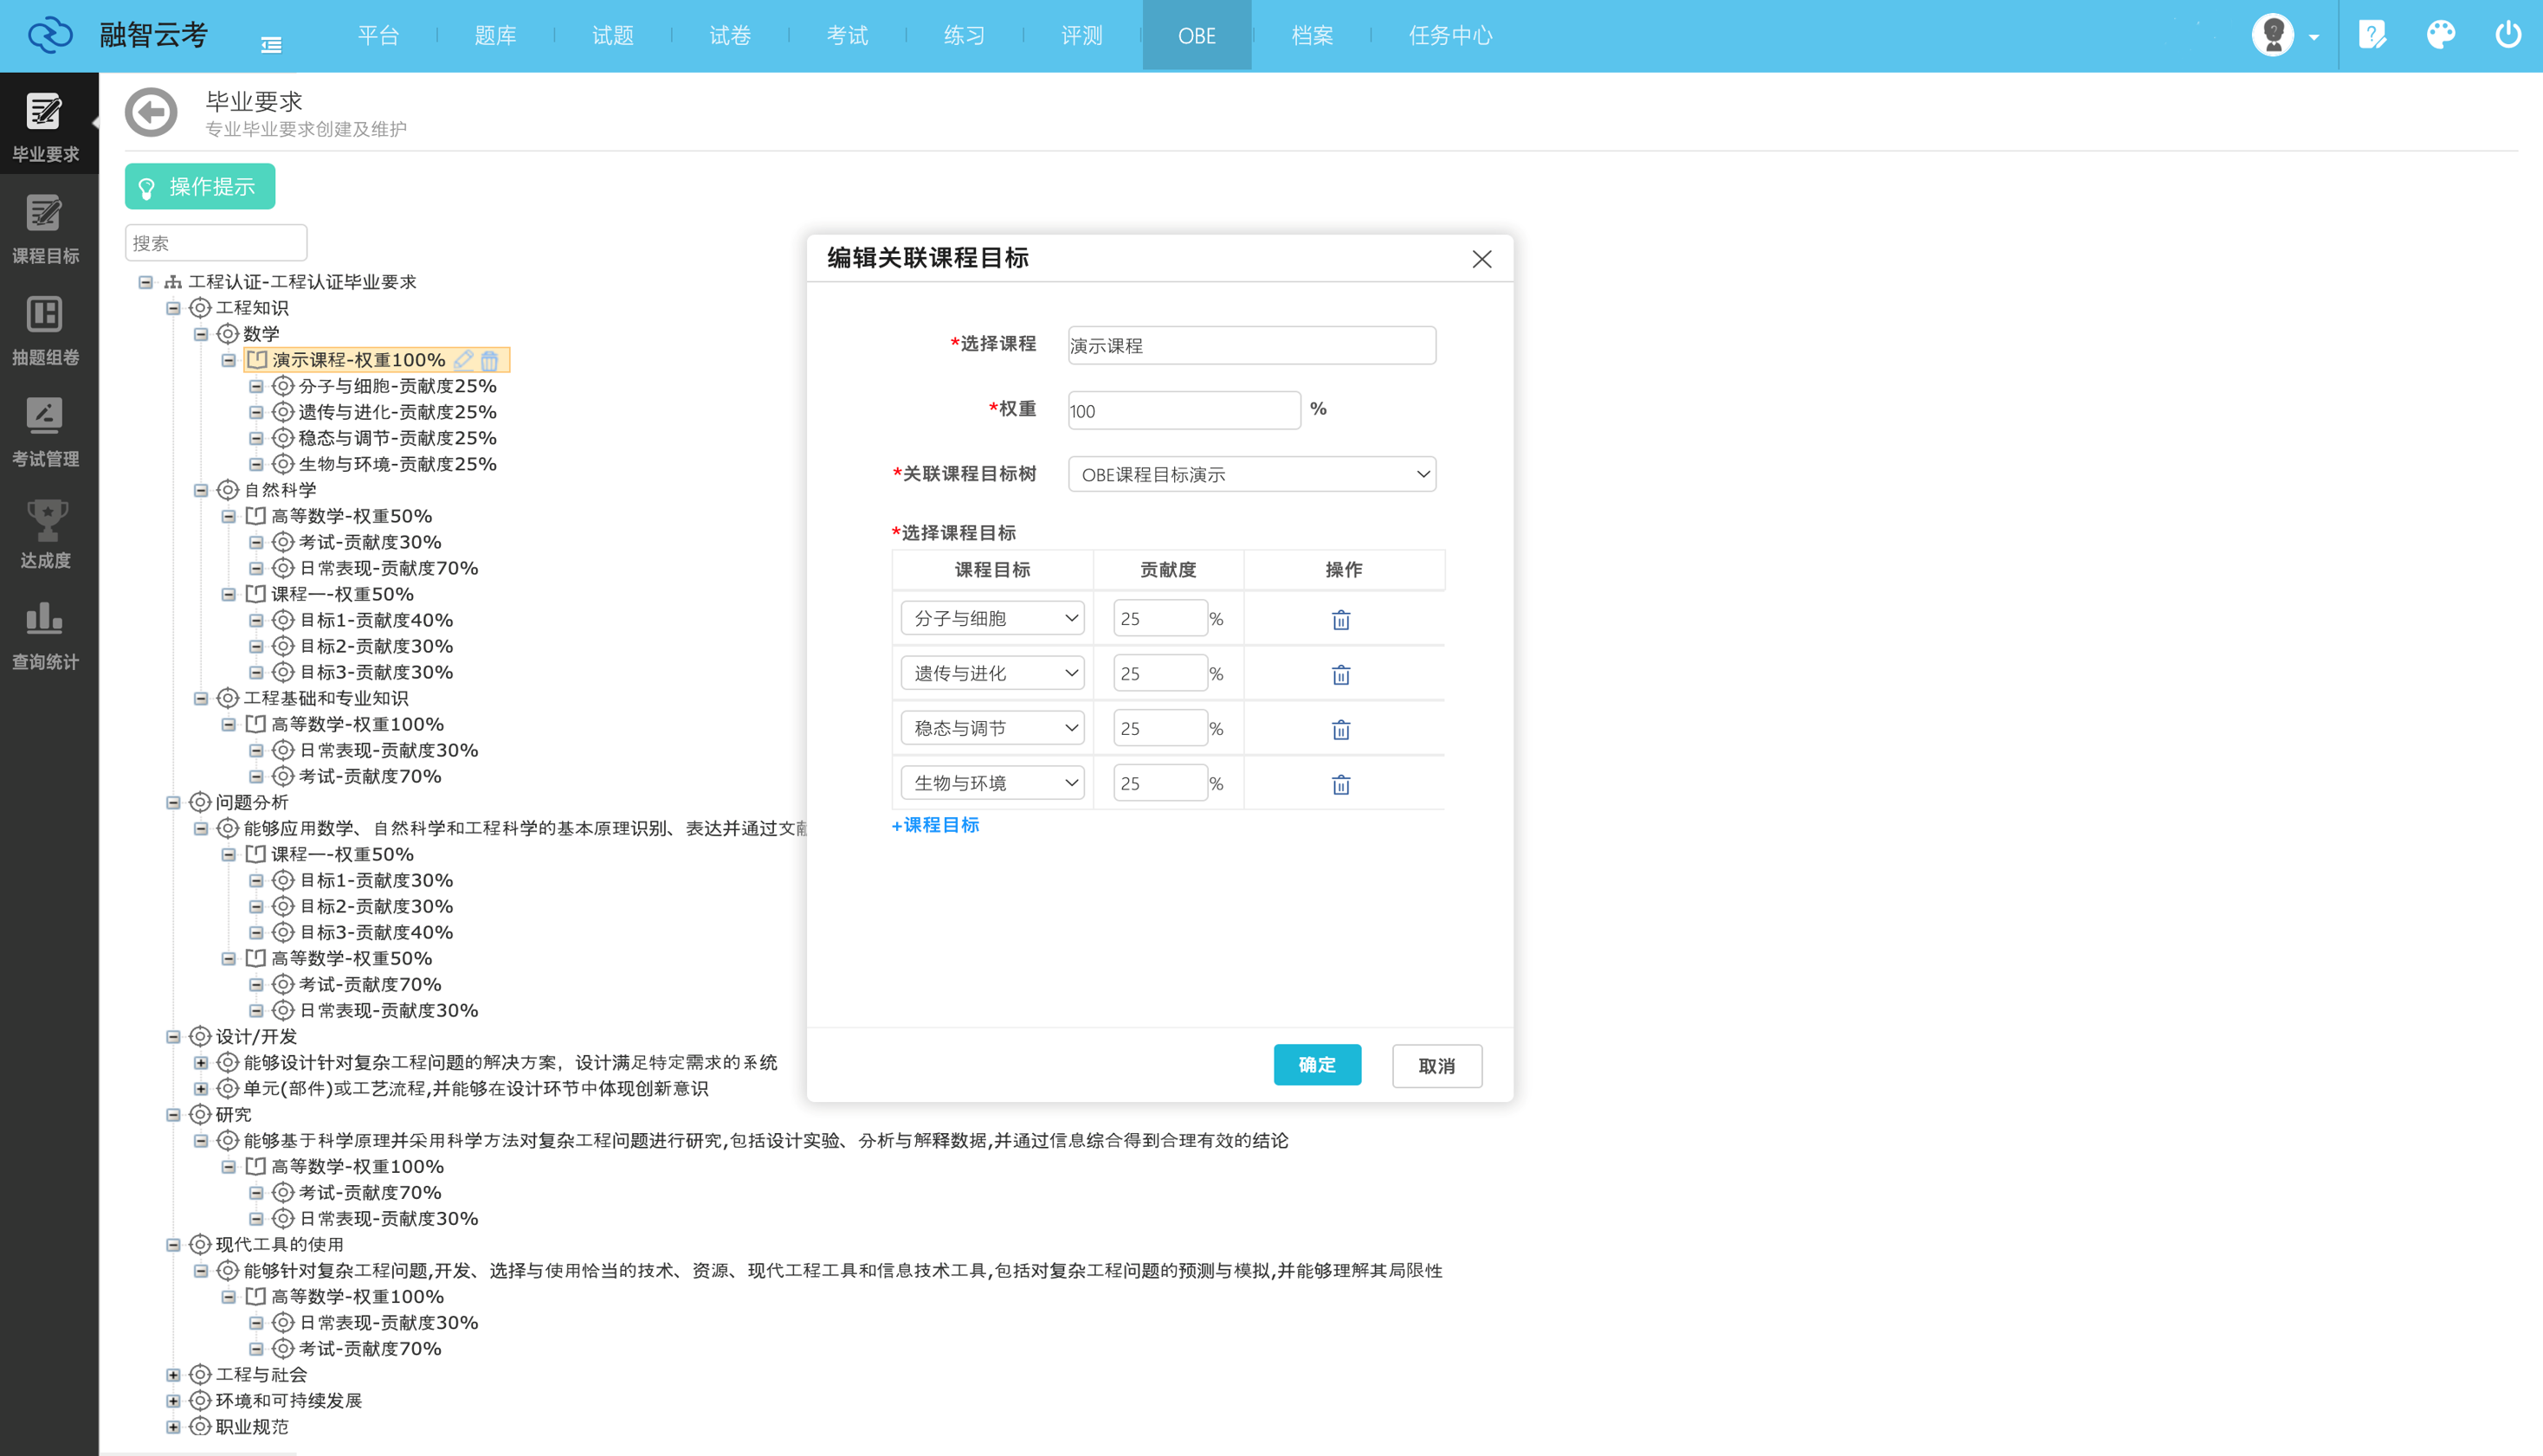Screen dimensions: 2543x1456
Task: Open 查询统计 statistics panel
Action: 46,633
